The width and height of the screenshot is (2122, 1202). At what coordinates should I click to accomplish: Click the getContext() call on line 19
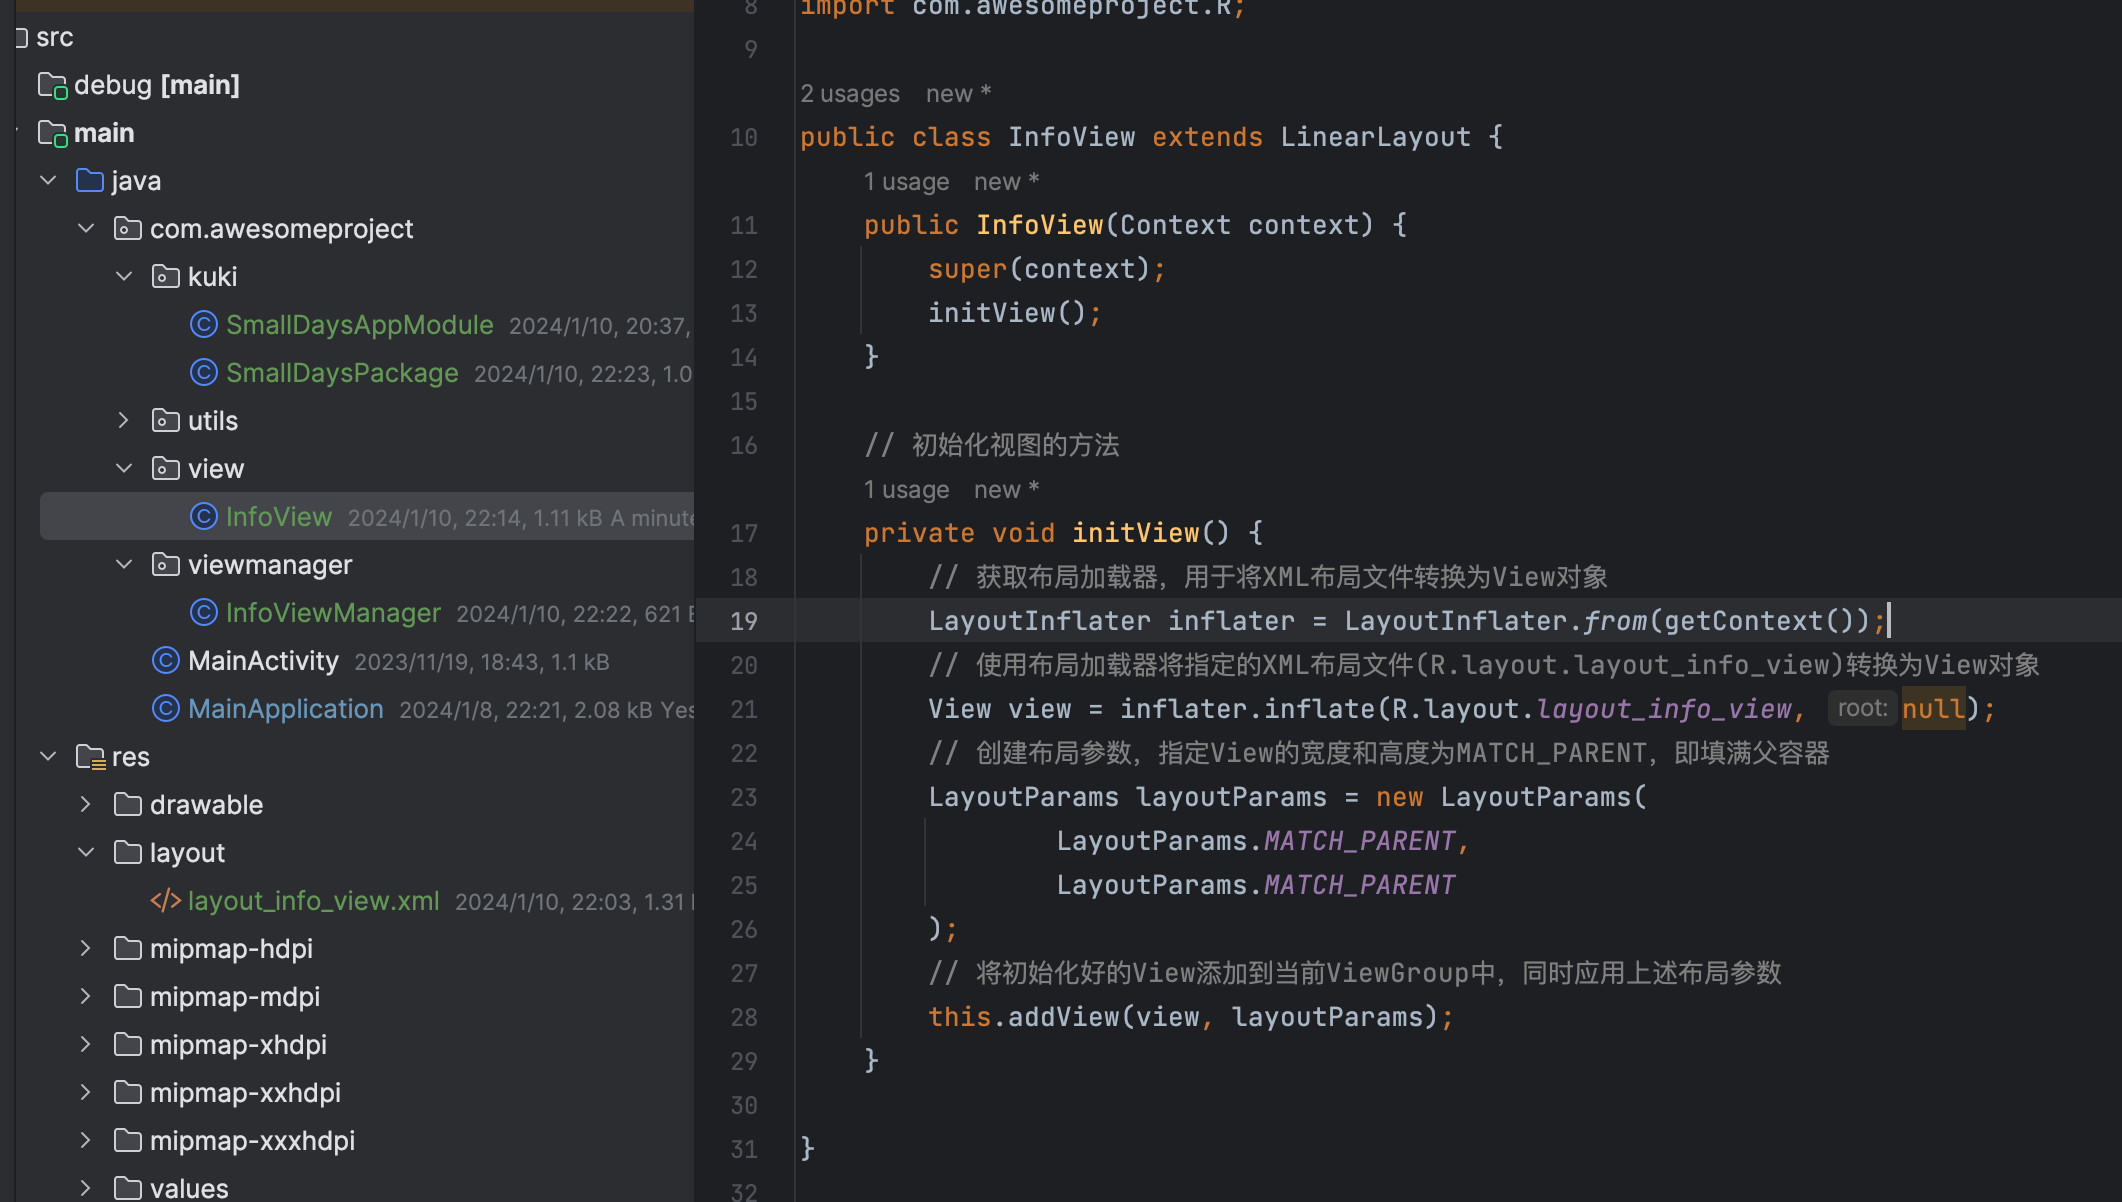click(1760, 621)
